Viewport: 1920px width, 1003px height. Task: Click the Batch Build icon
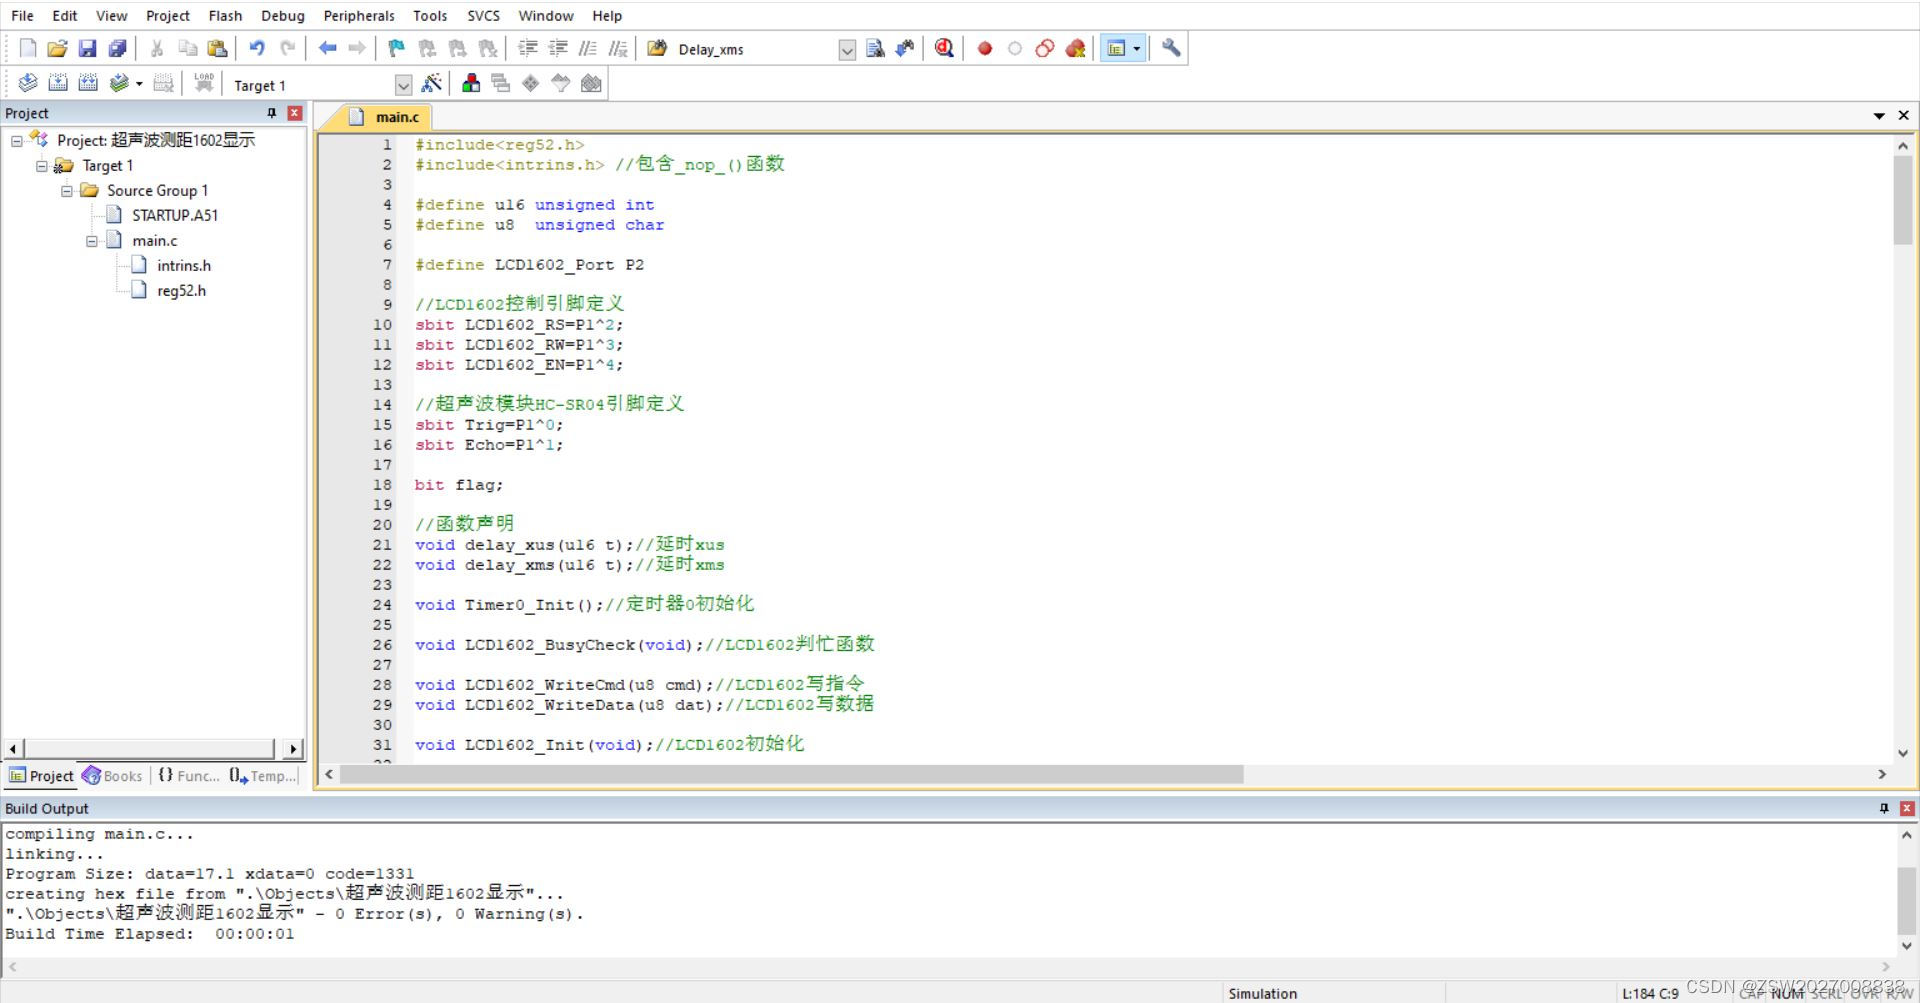(119, 83)
